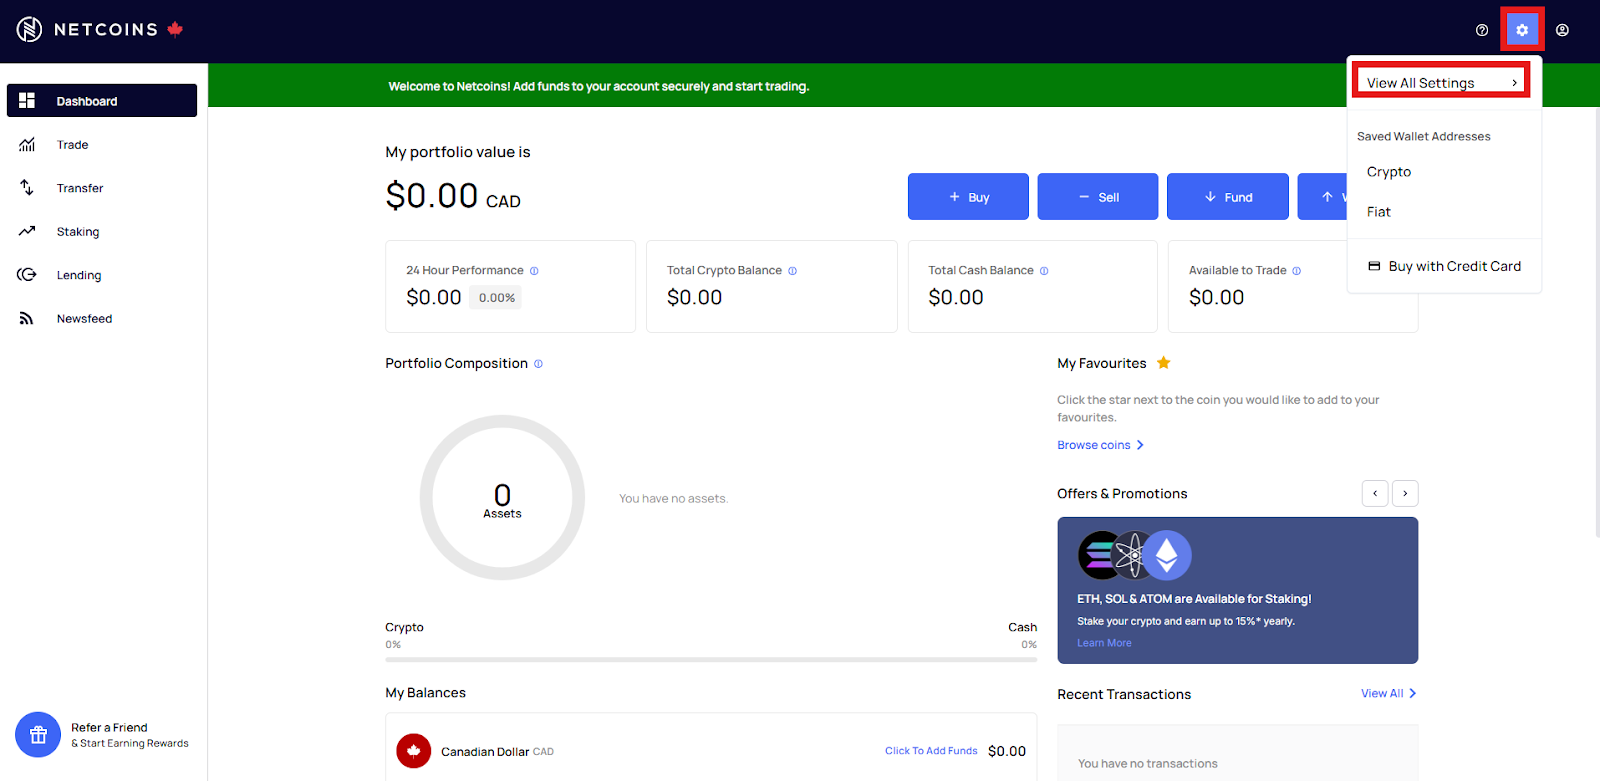Click the Lending icon in sidebar
The image size is (1600, 781).
(x=27, y=275)
